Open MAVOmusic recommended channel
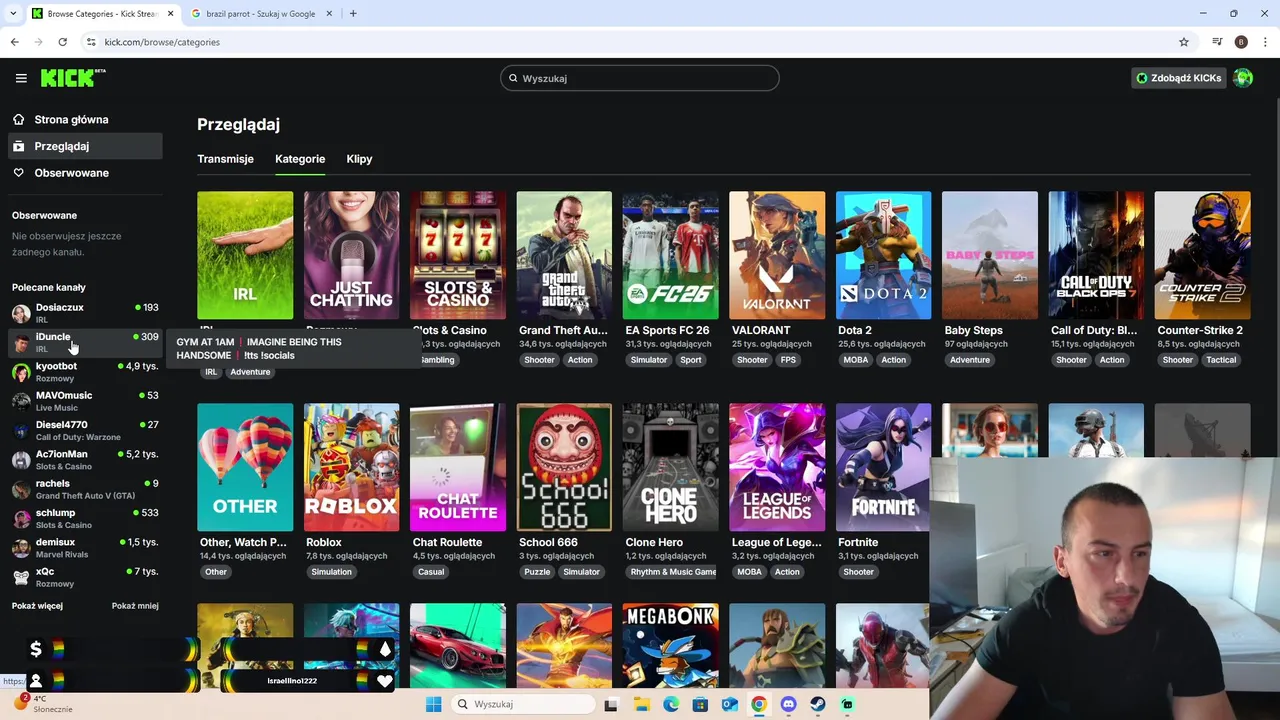The height and width of the screenshot is (720, 1280). coord(84,401)
